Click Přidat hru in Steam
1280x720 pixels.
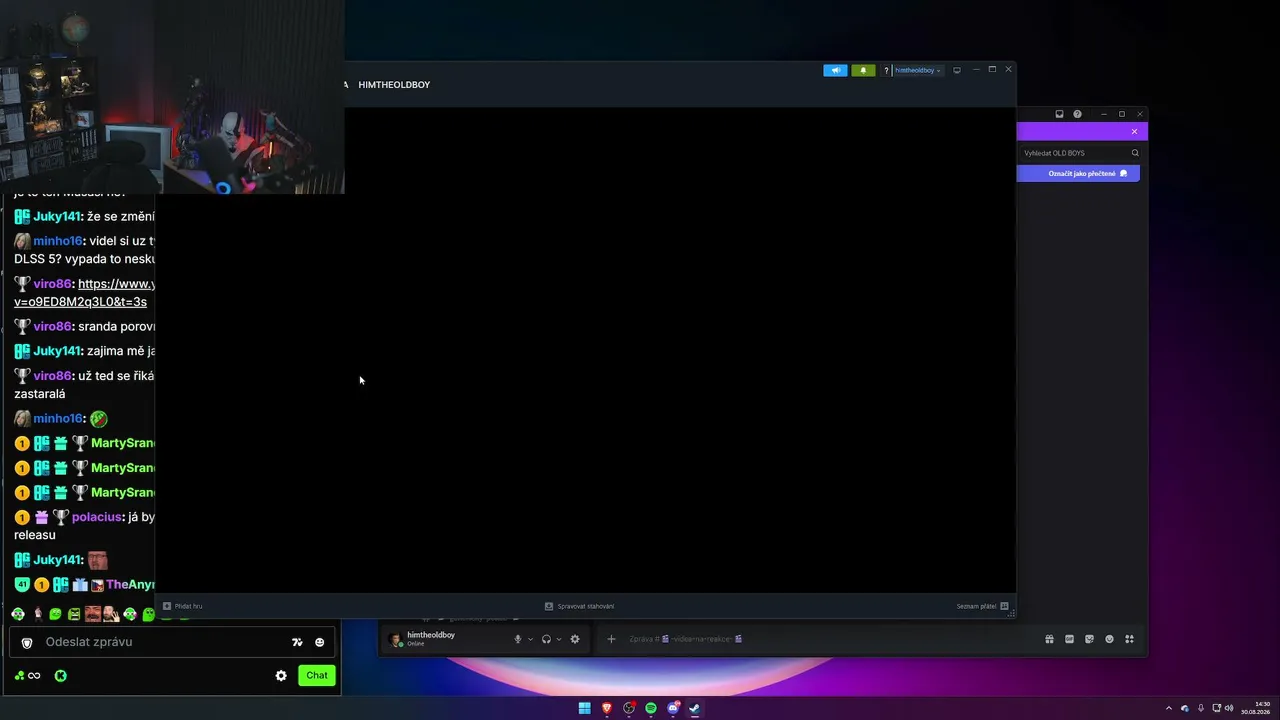coord(183,606)
